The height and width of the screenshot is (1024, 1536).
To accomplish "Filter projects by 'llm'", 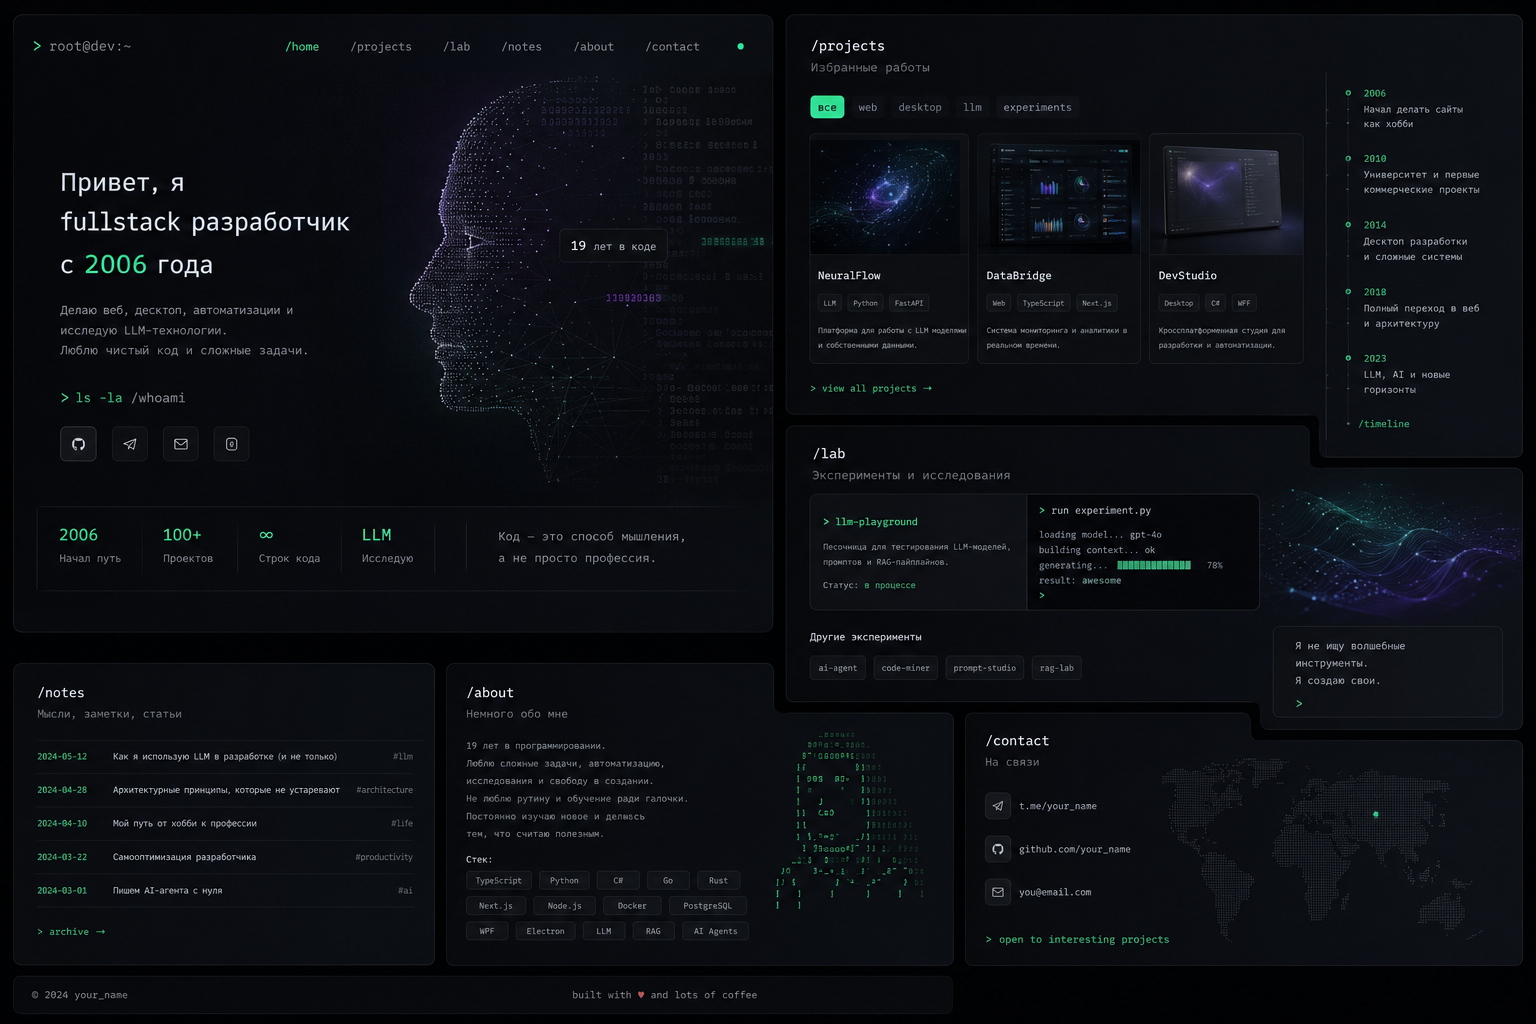I will tap(972, 107).
